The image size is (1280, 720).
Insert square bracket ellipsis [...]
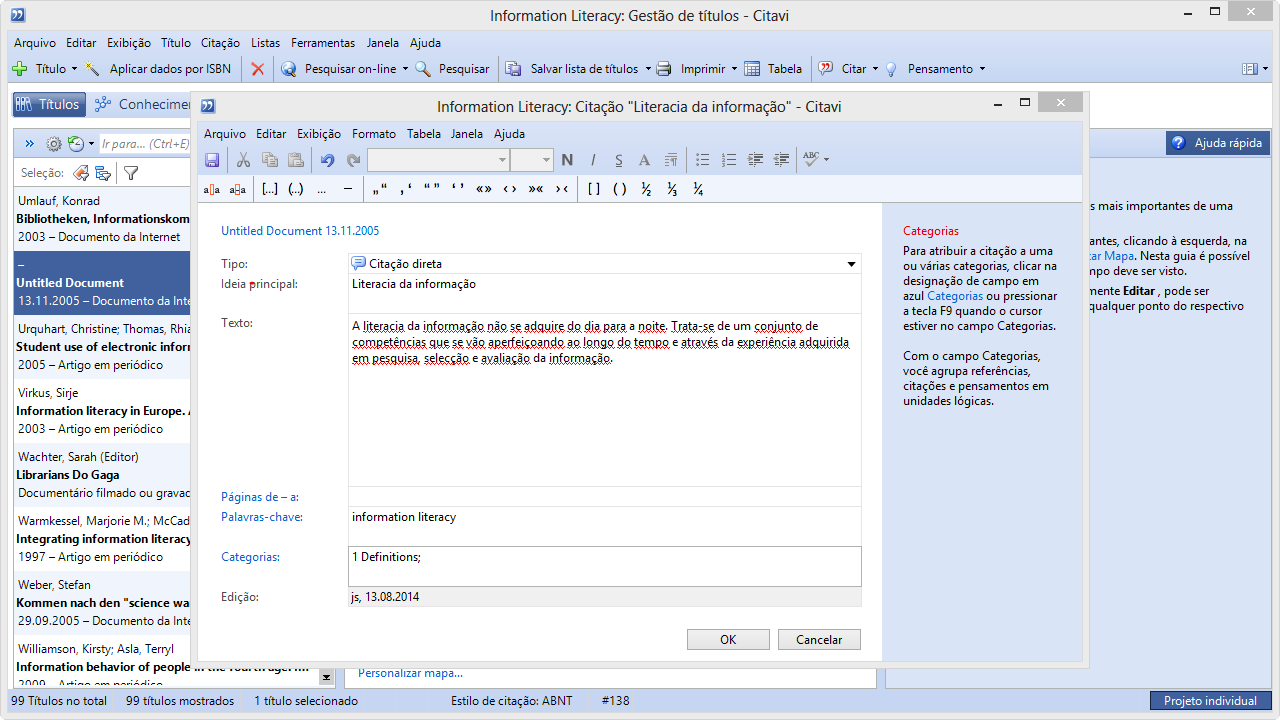(x=270, y=189)
